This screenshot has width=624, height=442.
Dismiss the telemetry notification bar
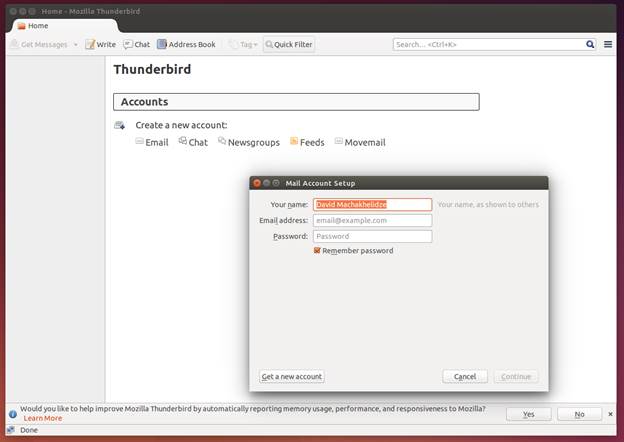pos(610,414)
